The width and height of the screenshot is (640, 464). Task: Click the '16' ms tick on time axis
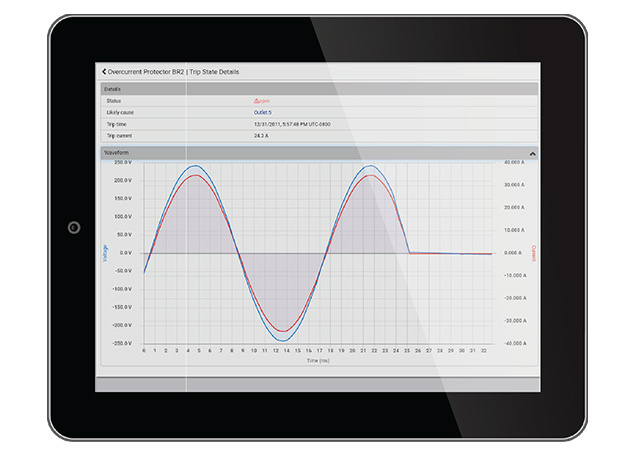click(x=309, y=351)
